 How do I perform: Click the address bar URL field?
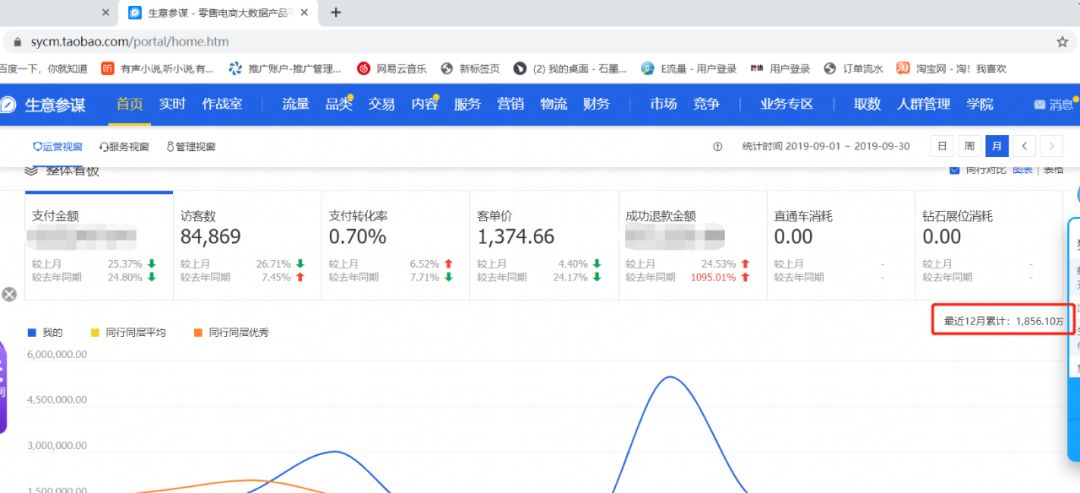point(129,42)
